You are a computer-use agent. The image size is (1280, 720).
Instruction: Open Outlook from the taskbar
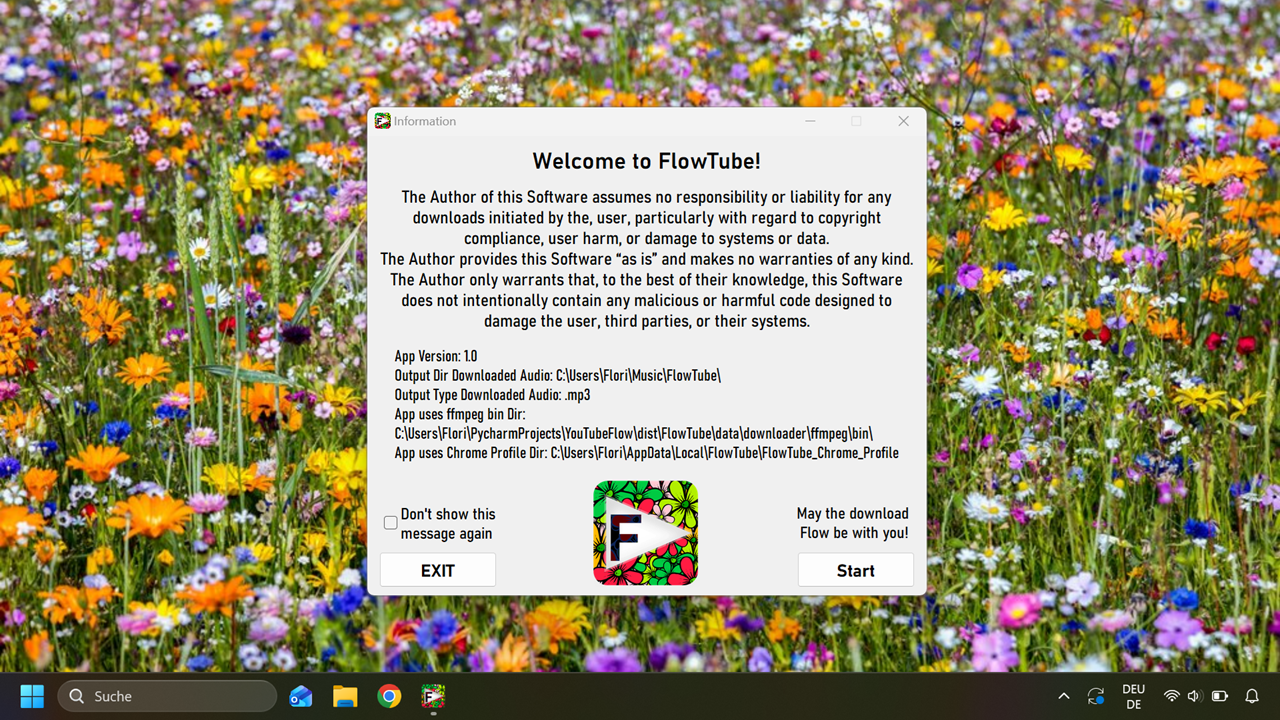pos(301,696)
